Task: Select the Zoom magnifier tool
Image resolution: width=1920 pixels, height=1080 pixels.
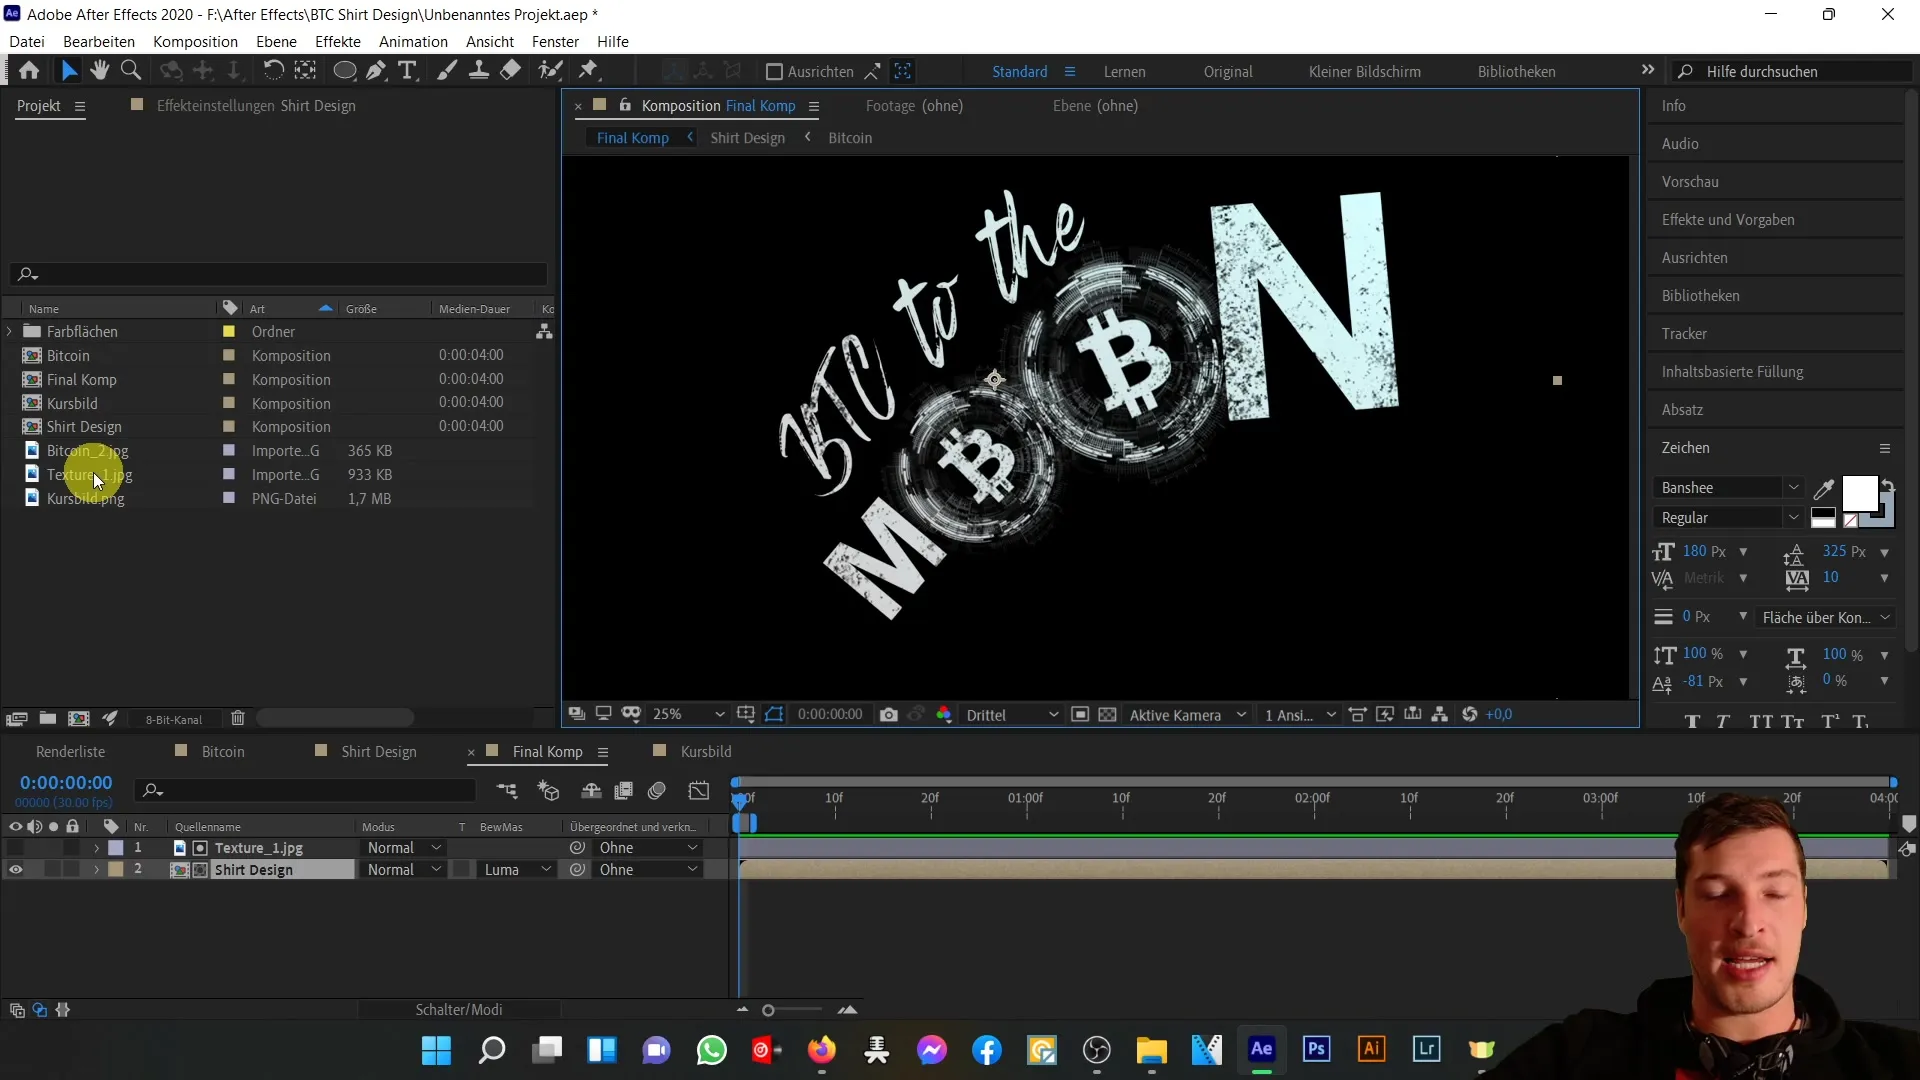Action: [131, 71]
